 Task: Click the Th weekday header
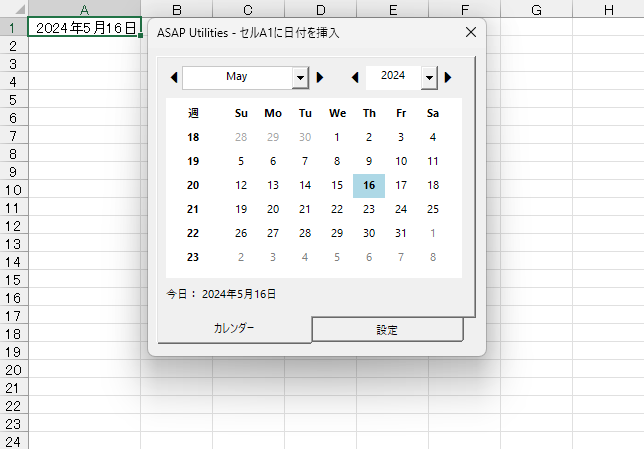(369, 113)
